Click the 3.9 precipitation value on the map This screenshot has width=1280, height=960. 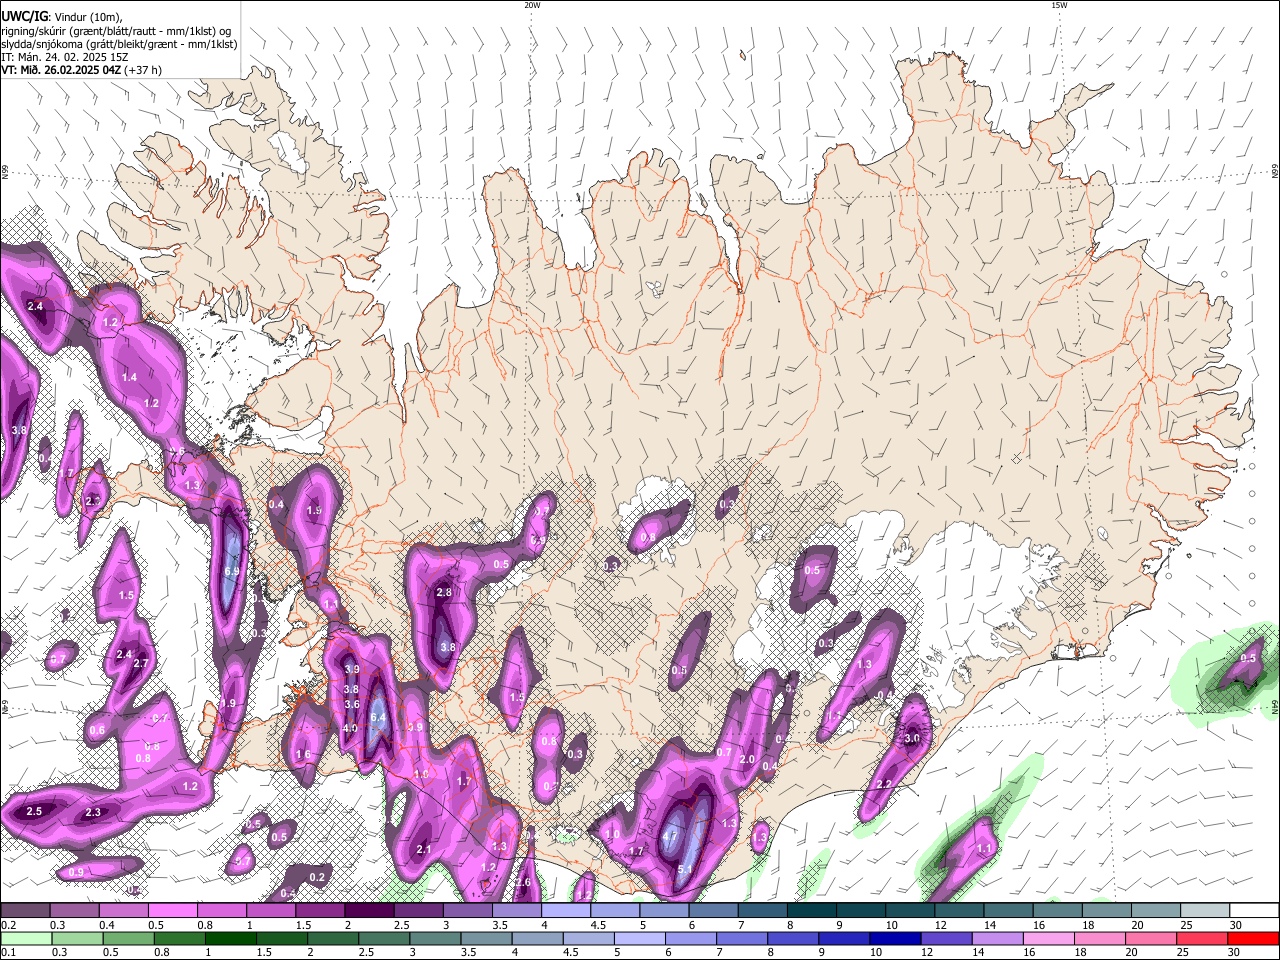pyautogui.click(x=351, y=669)
